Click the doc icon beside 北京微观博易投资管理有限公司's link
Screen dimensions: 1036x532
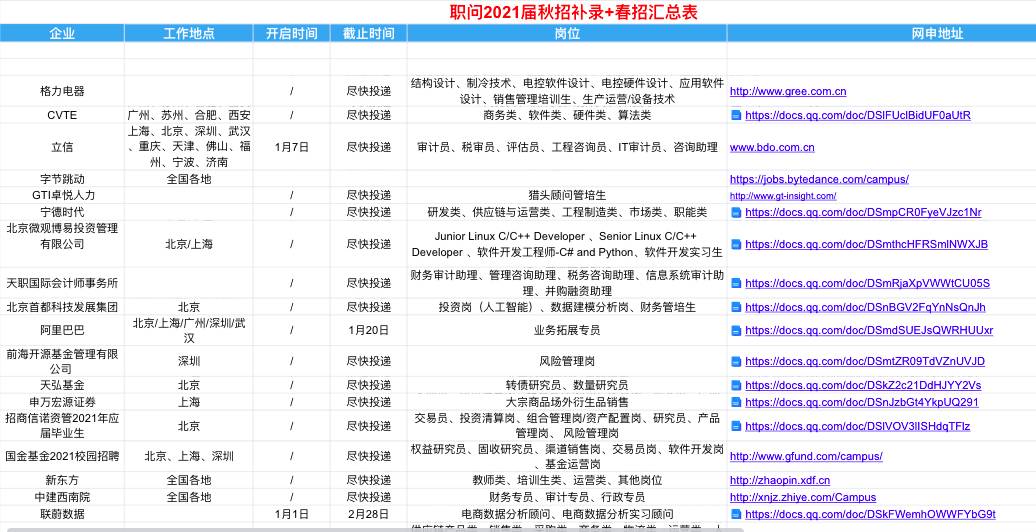[x=735, y=244]
